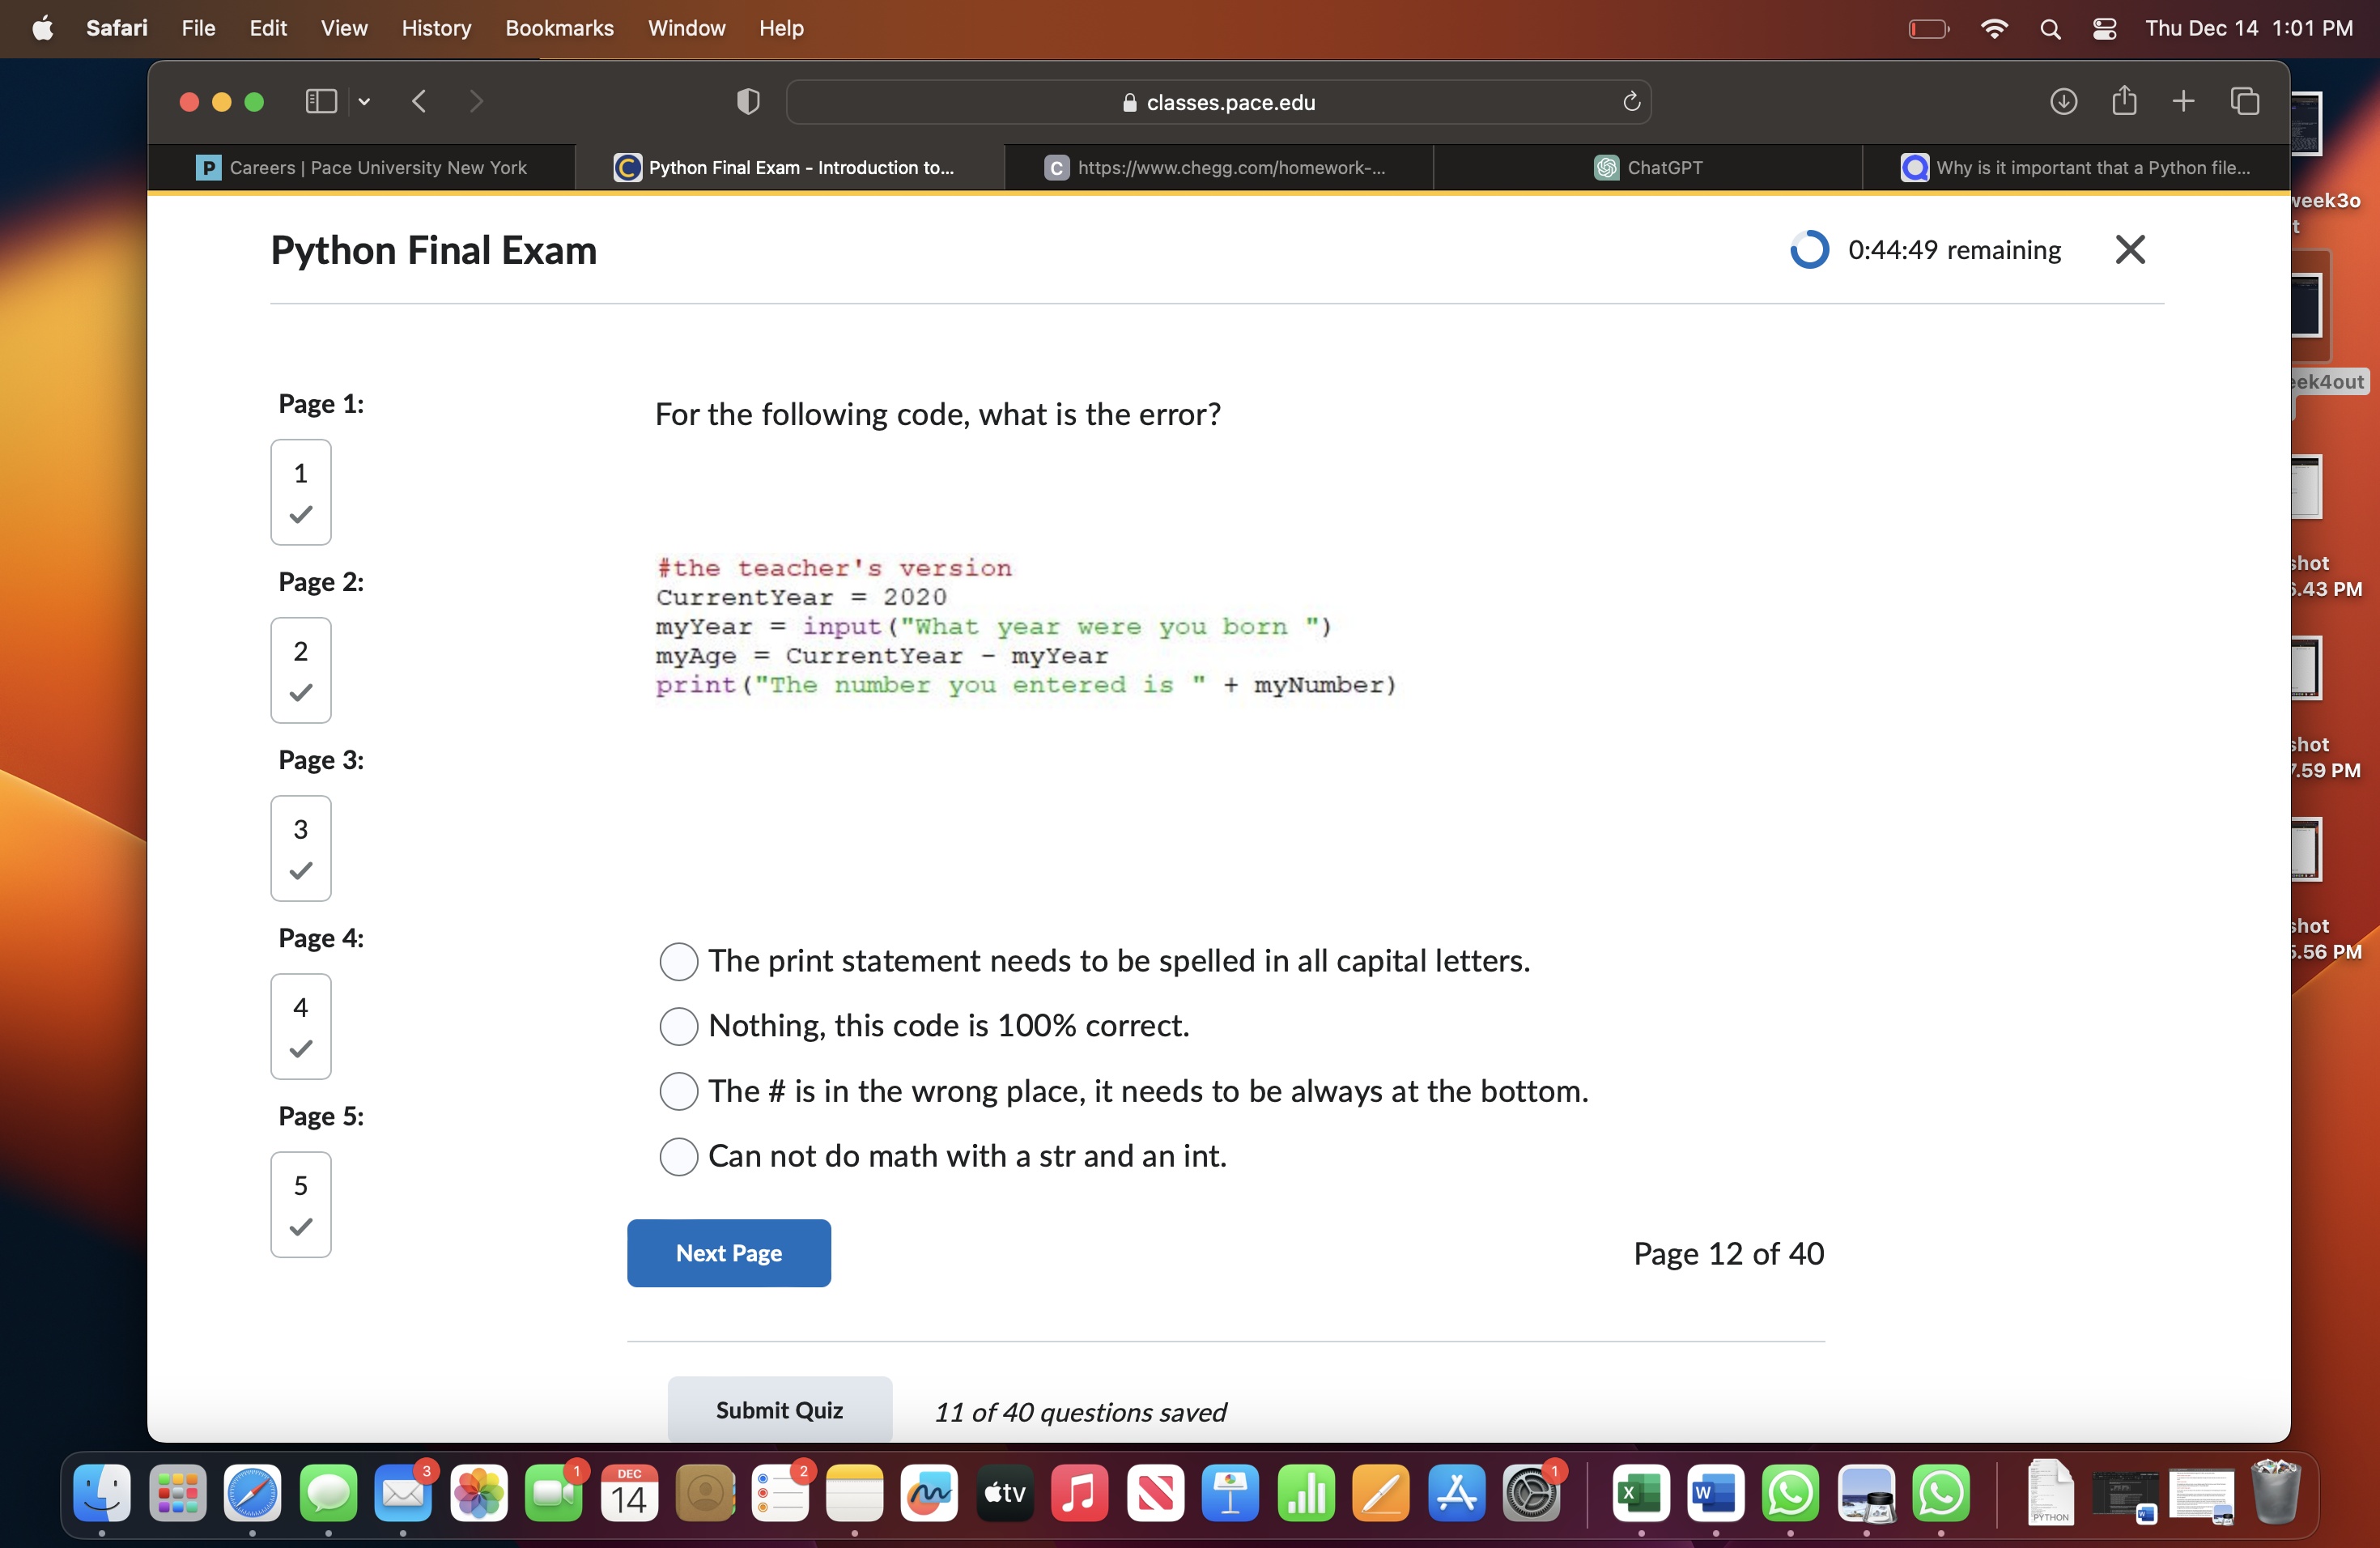Reload the page using the refresh icon
The image size is (2380, 1548).
(x=1631, y=101)
